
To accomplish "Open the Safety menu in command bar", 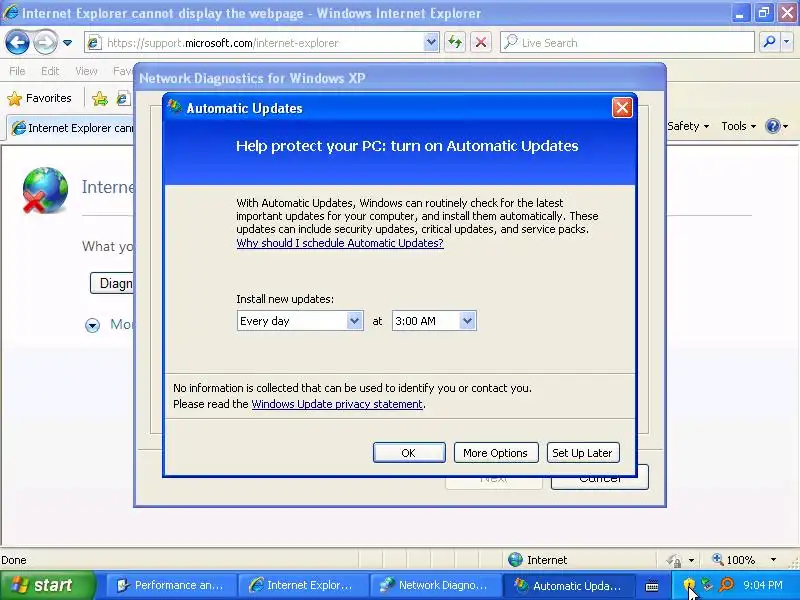I will tap(688, 126).
